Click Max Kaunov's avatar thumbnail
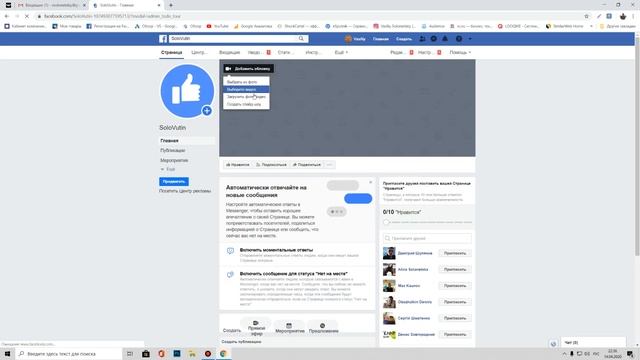640x360 pixels. tap(389, 286)
